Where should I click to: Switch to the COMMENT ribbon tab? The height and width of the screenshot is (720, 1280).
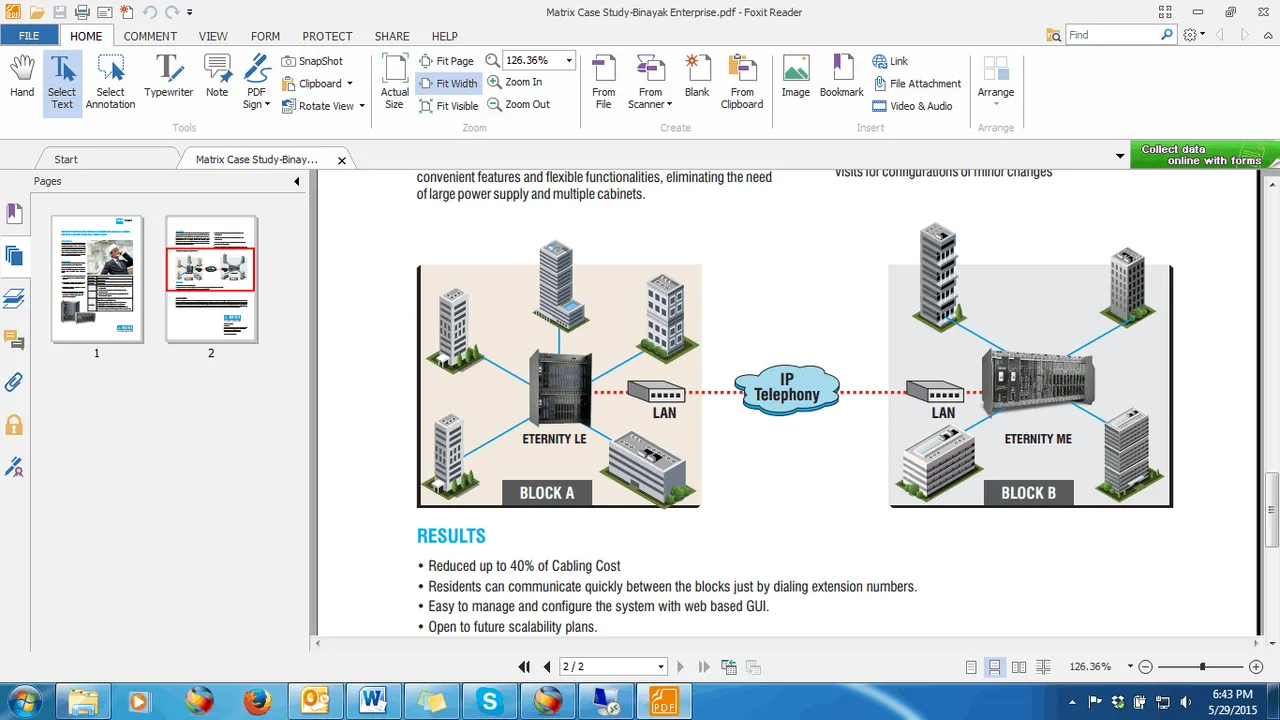click(151, 36)
